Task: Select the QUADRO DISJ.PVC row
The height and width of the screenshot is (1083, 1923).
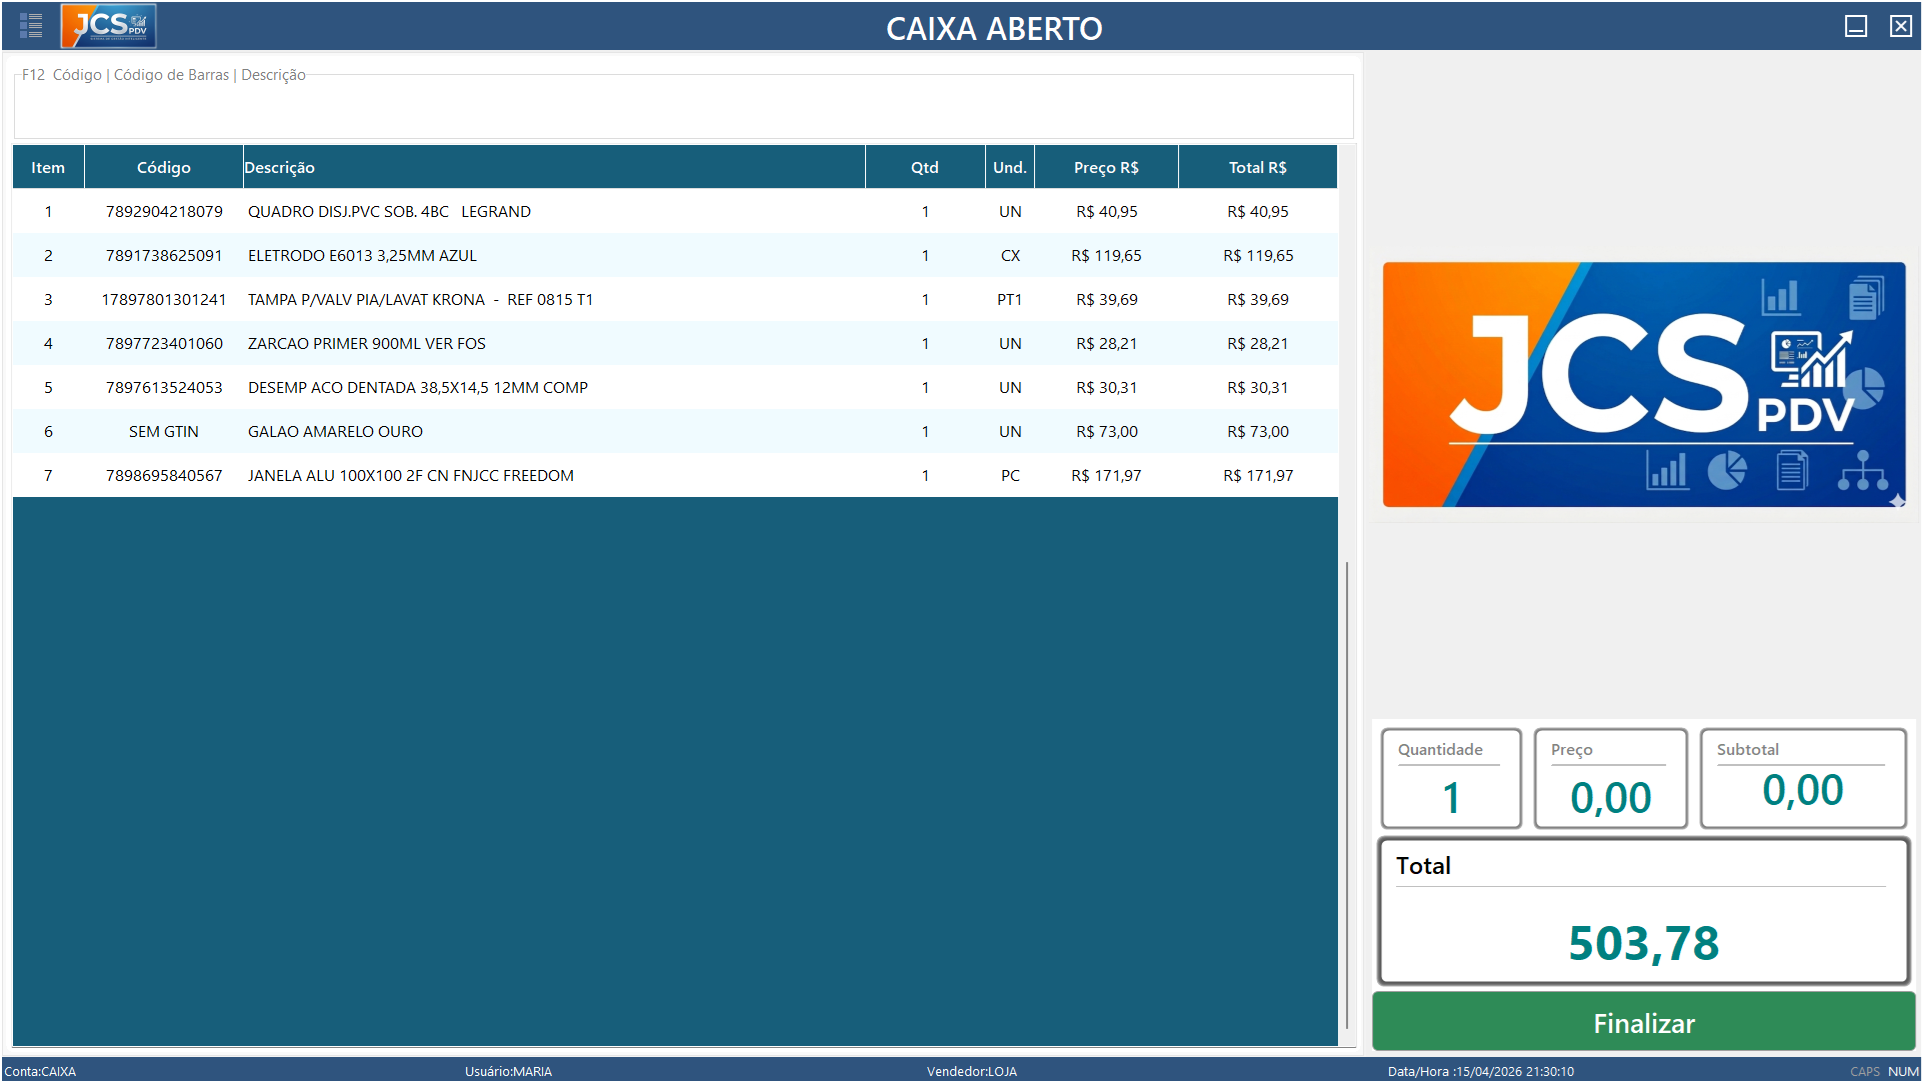Action: pyautogui.click(x=389, y=212)
